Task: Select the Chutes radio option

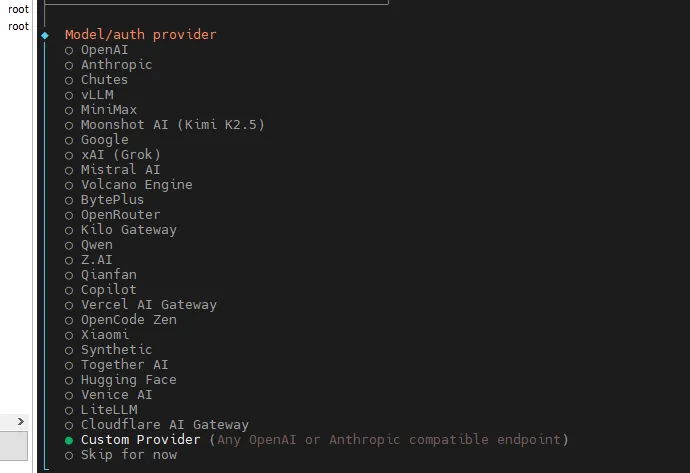Action: [104, 80]
